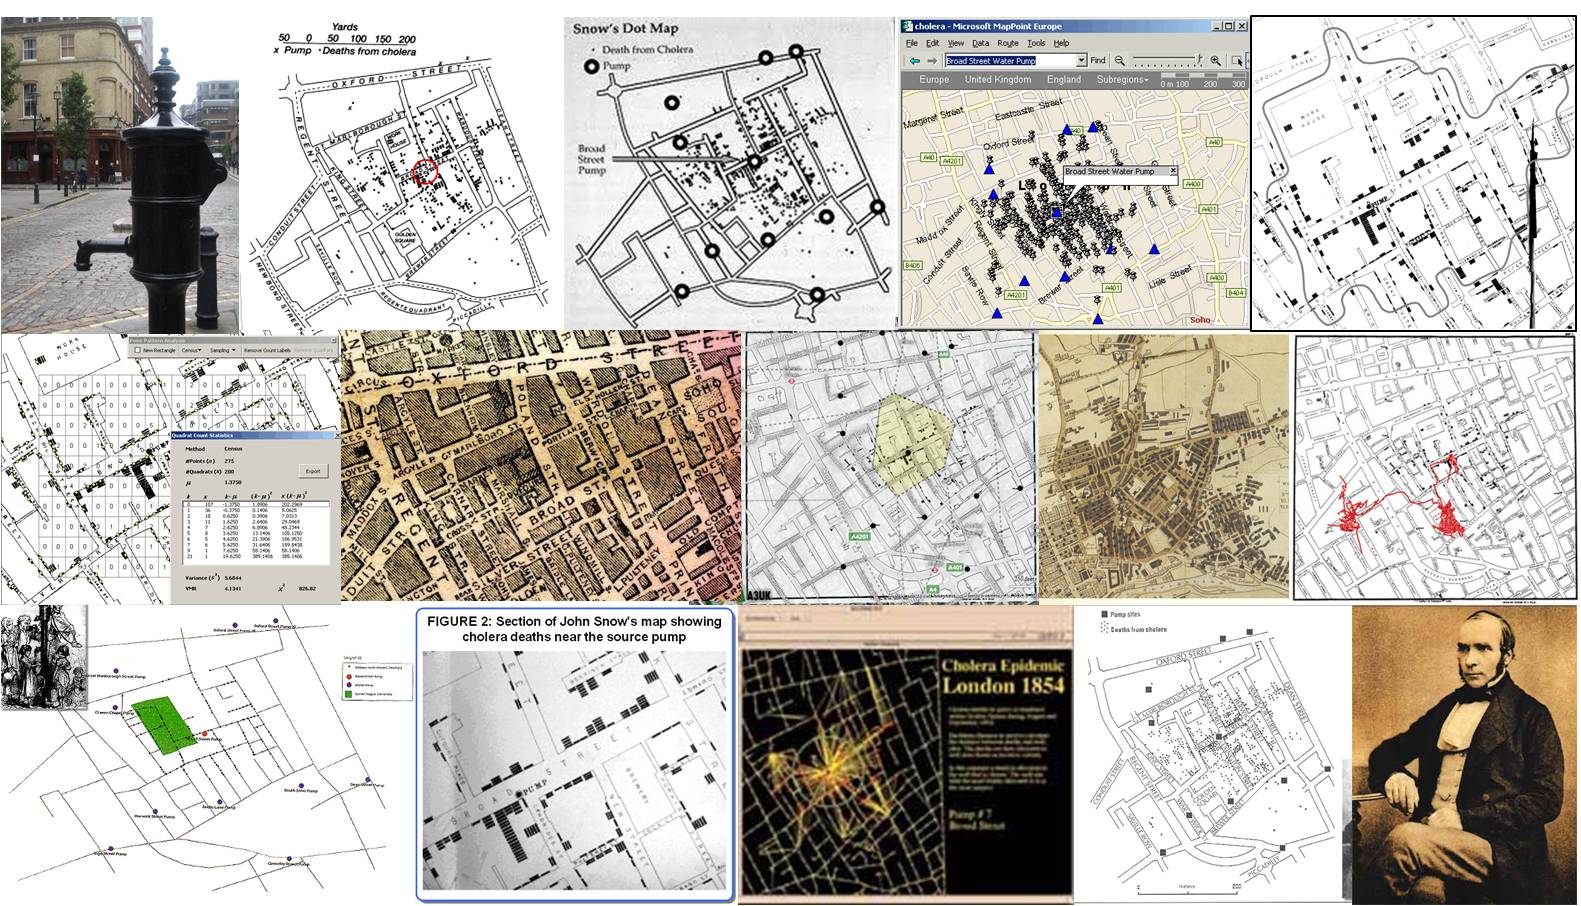Expand the Sampling dropdown
The height and width of the screenshot is (906, 1581).
(x=223, y=351)
